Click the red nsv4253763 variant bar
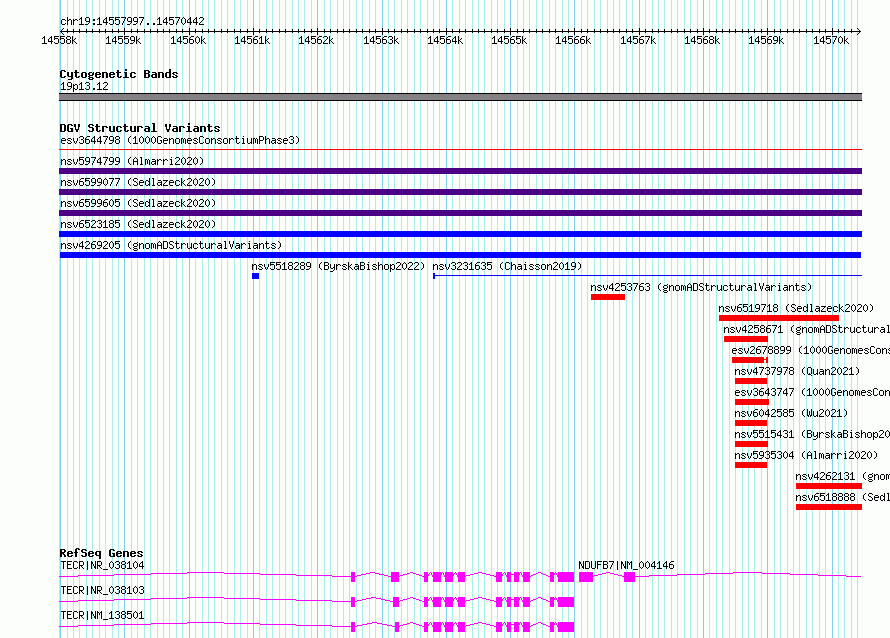Viewport: 890px width, 638px height. point(608,297)
